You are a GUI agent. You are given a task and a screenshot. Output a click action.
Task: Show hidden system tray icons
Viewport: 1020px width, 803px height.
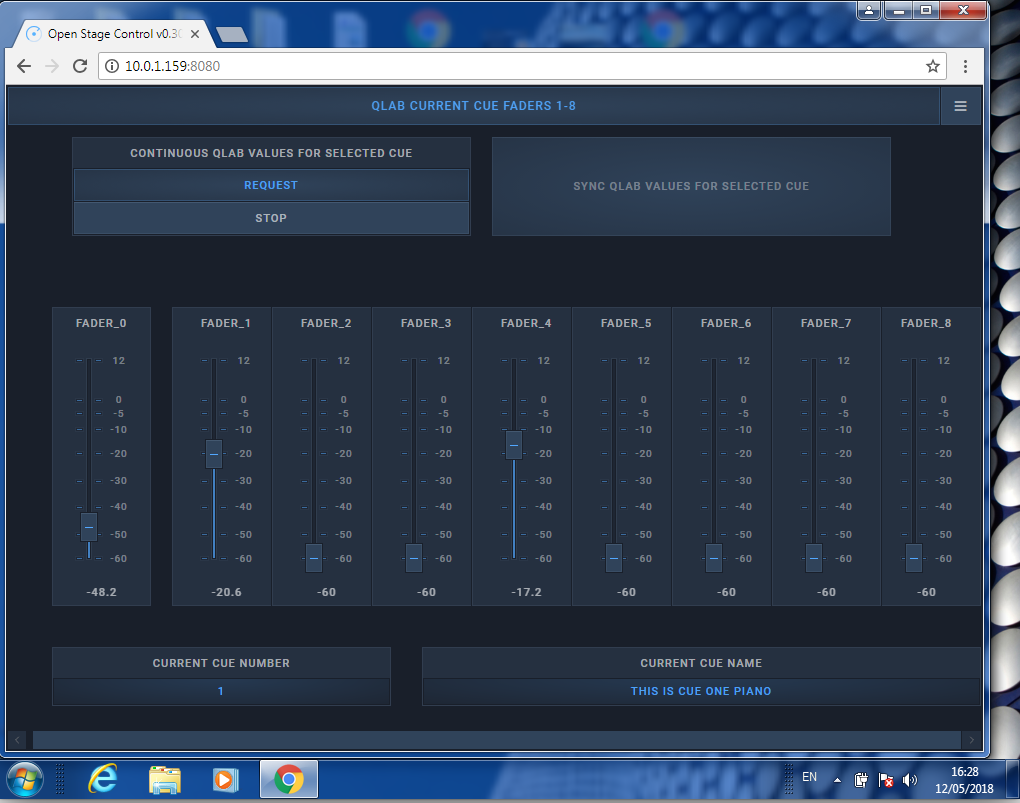(x=837, y=779)
